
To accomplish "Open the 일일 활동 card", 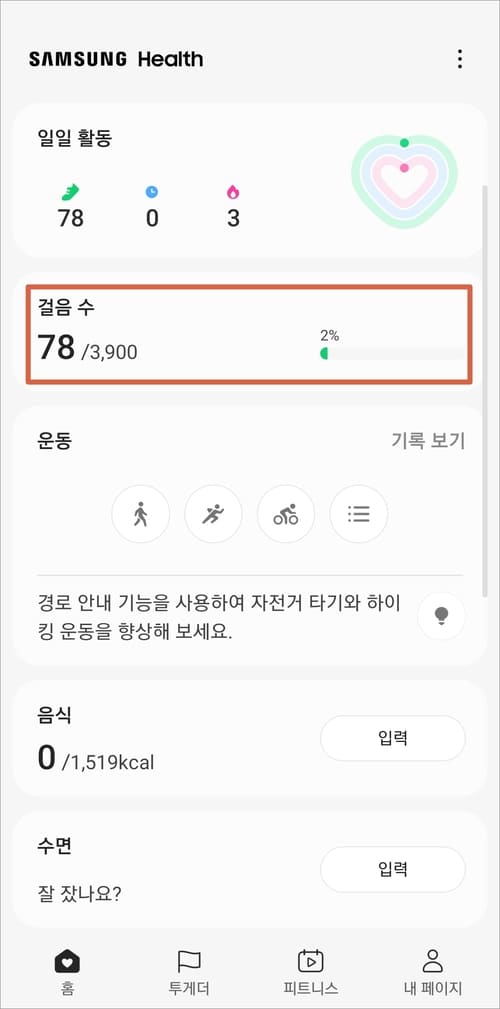I will coord(249,180).
